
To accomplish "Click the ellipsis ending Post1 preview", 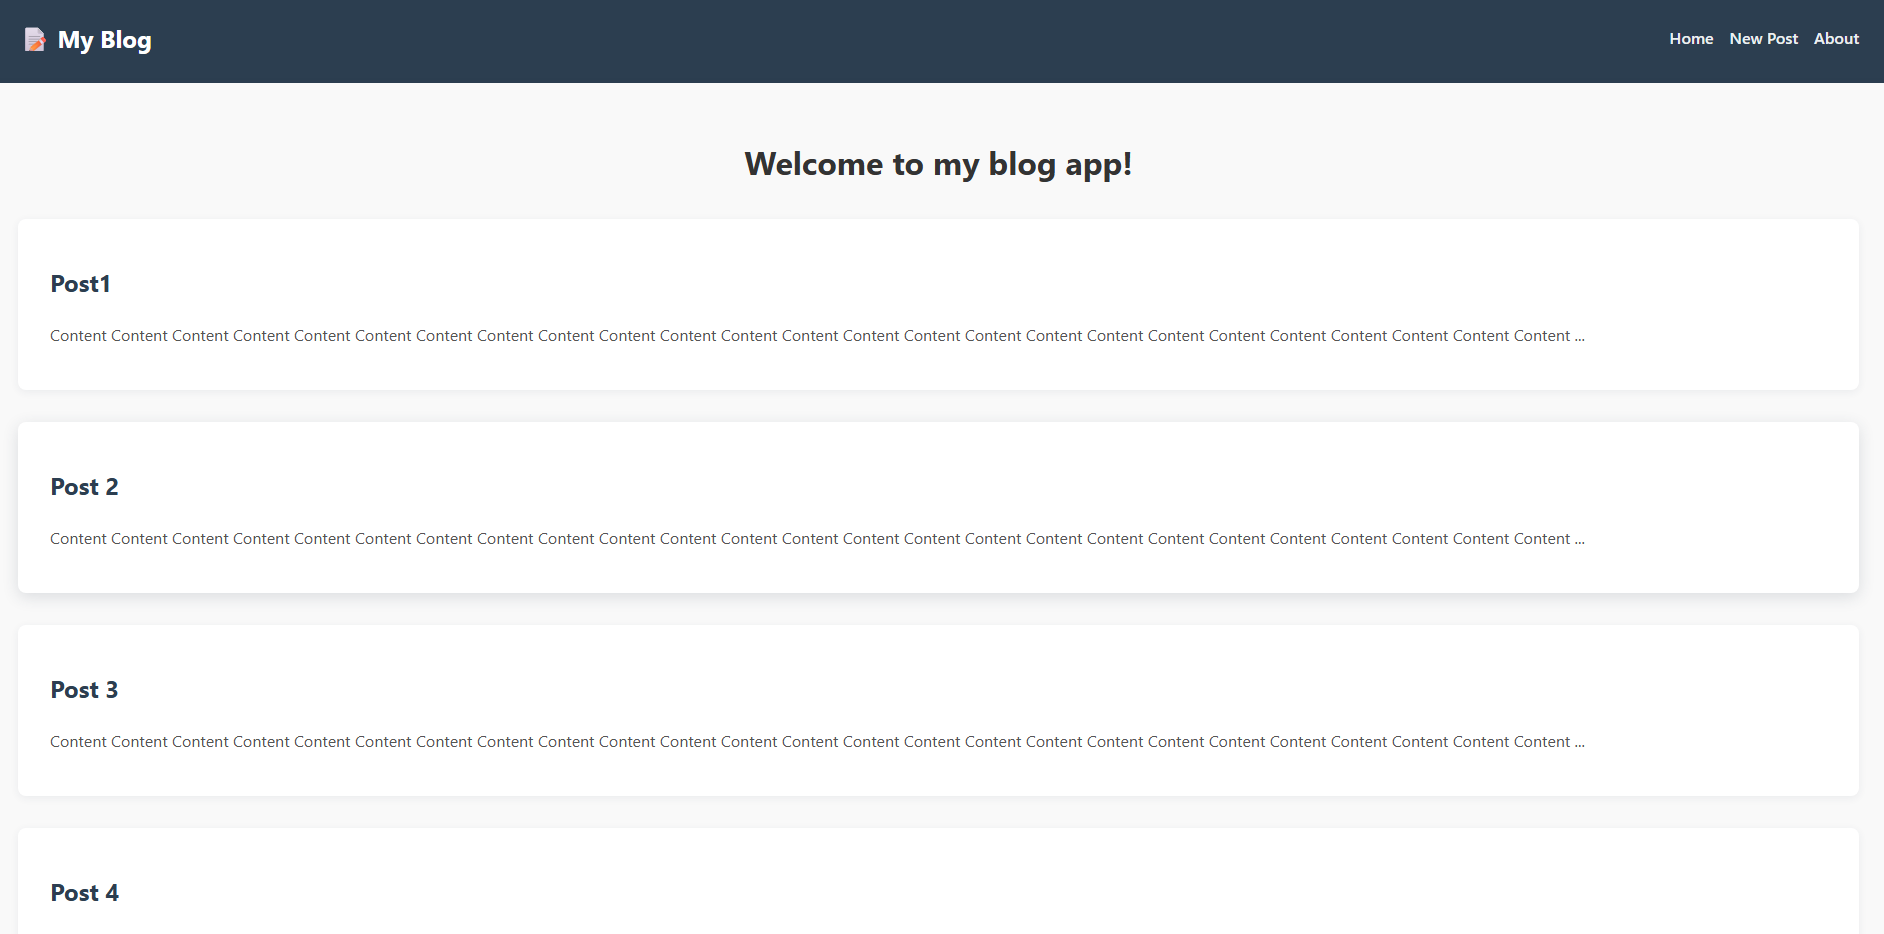I will point(1580,337).
